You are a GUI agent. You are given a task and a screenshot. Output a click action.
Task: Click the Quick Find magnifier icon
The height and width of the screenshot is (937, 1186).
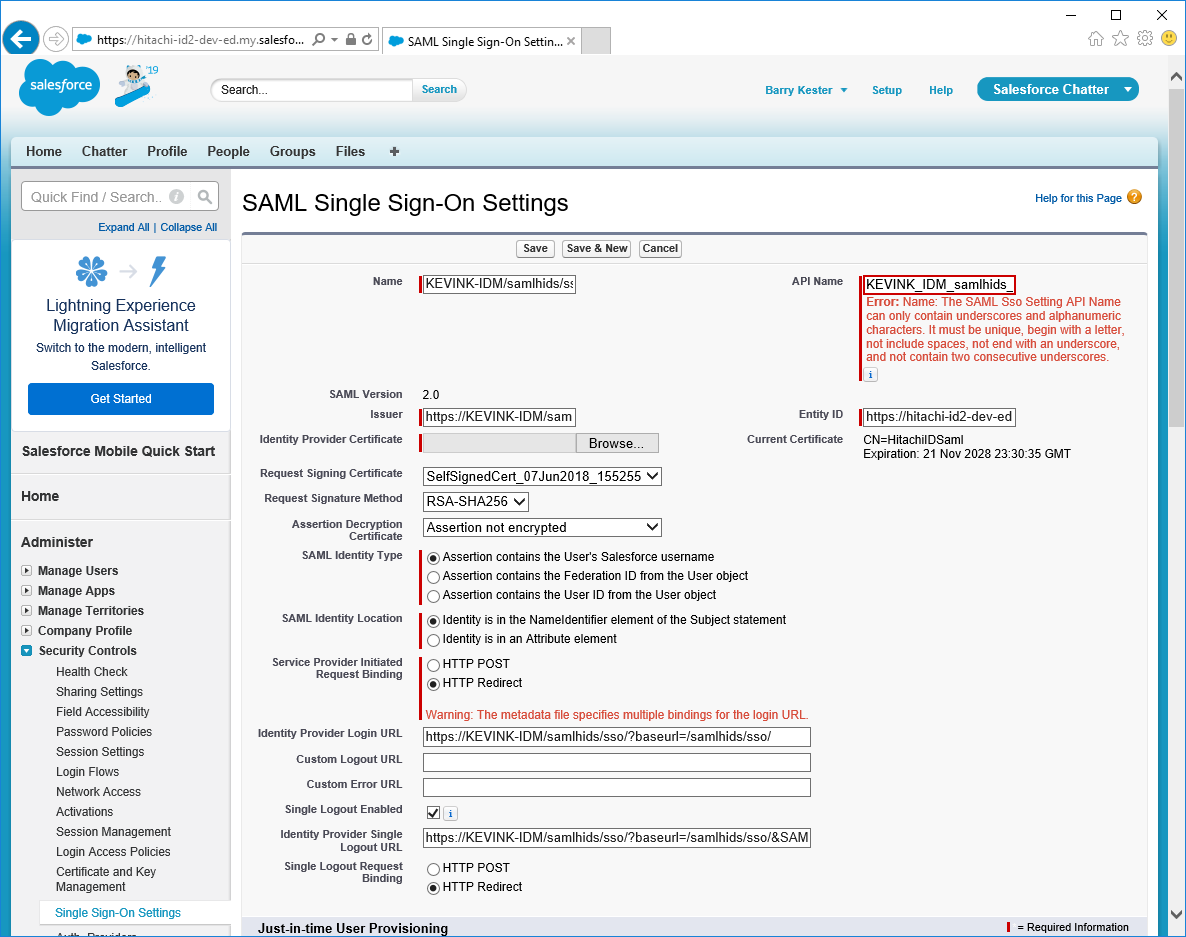point(205,197)
